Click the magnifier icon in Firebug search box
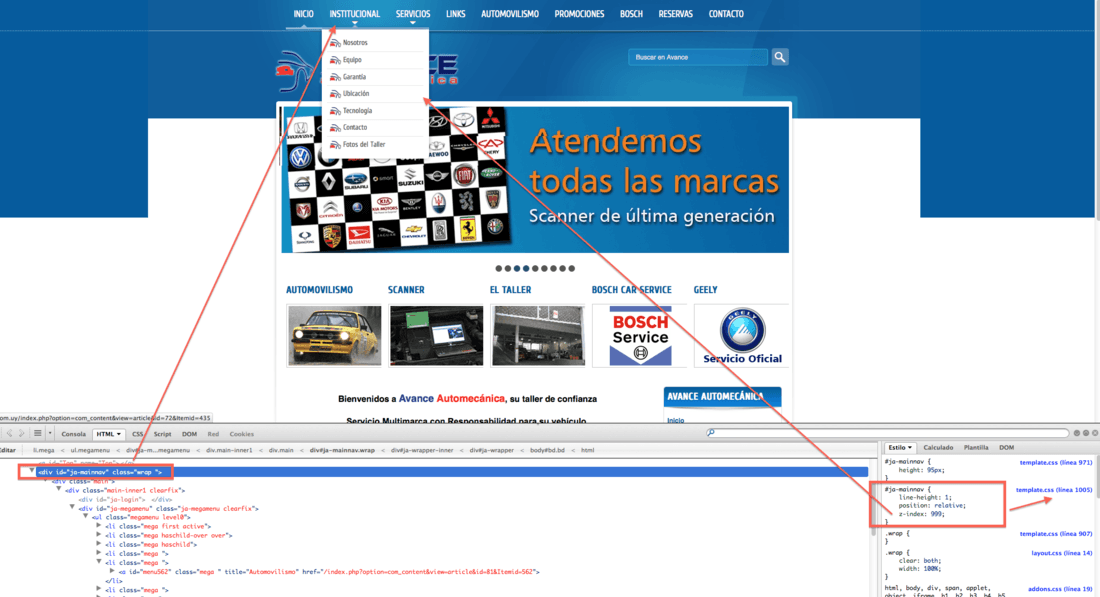This screenshot has height=597, width=1100. click(711, 433)
